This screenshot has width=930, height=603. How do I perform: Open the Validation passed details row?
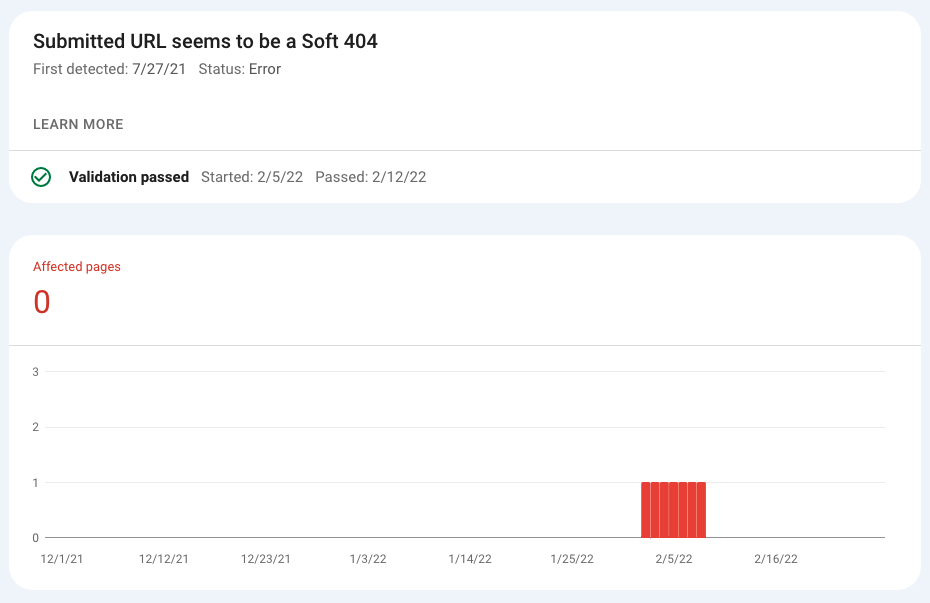(x=464, y=177)
